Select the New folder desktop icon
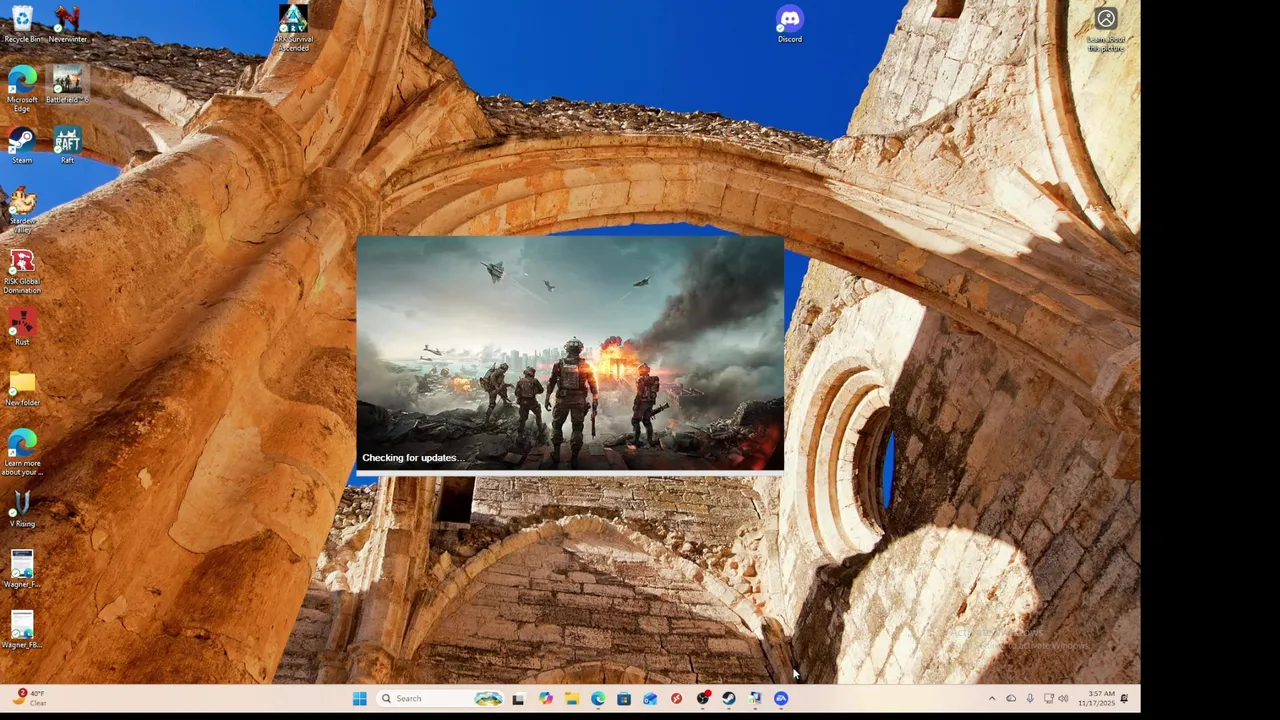The width and height of the screenshot is (1280, 720). point(22,388)
